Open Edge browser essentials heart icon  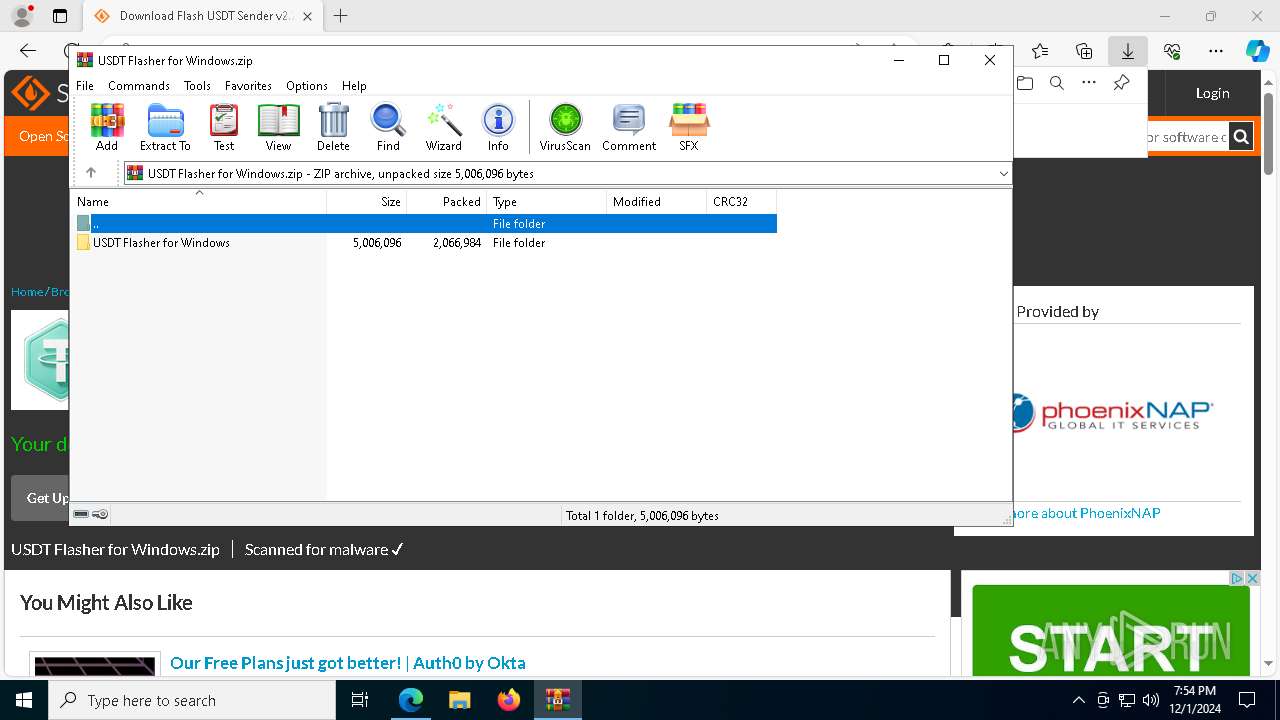click(1172, 51)
